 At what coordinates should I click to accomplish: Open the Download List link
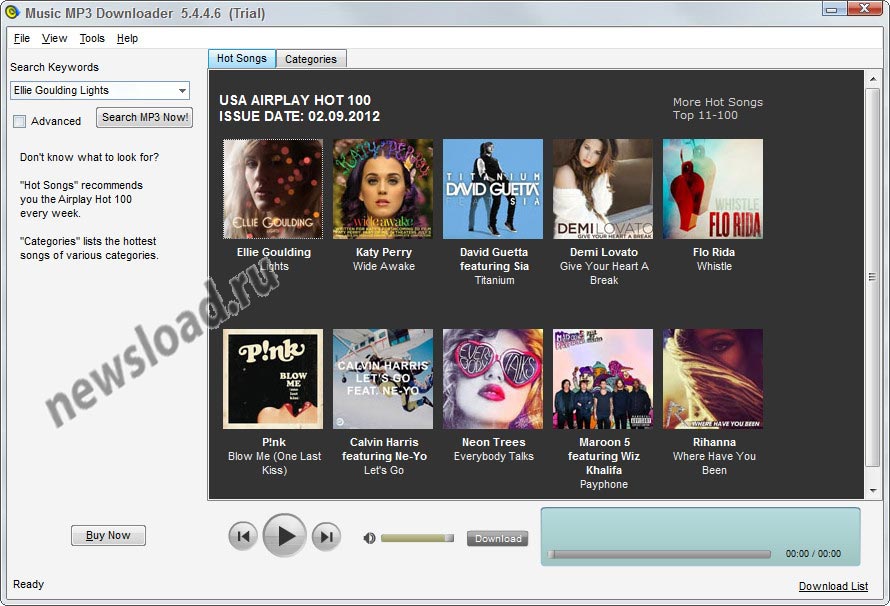[833, 586]
